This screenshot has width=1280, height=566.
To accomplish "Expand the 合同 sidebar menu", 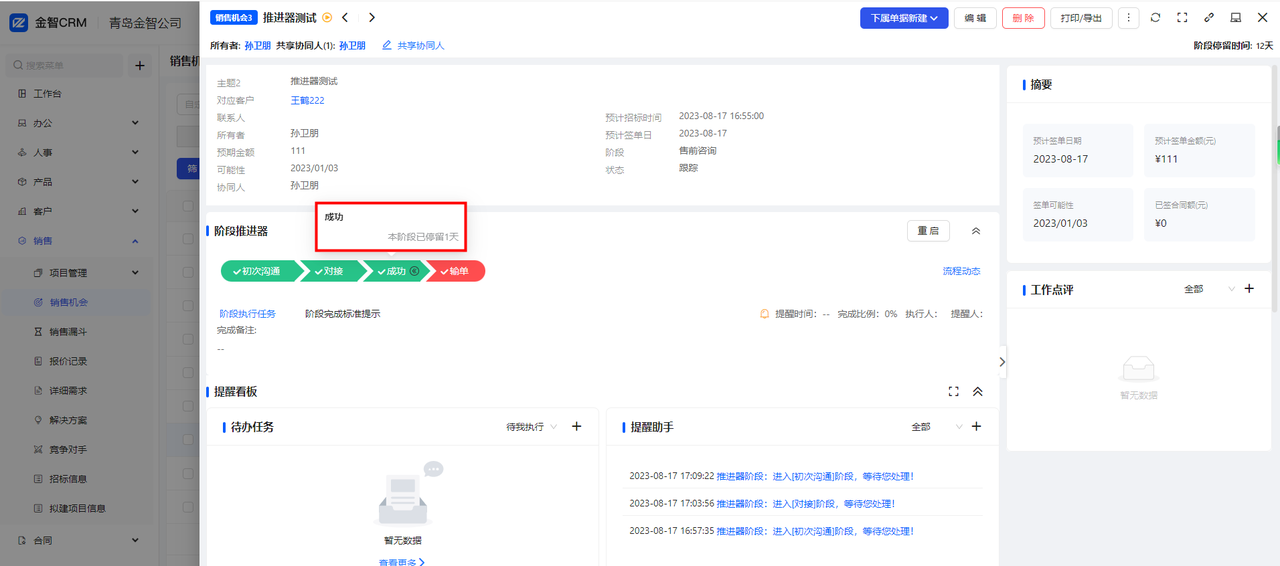I will (x=135, y=540).
